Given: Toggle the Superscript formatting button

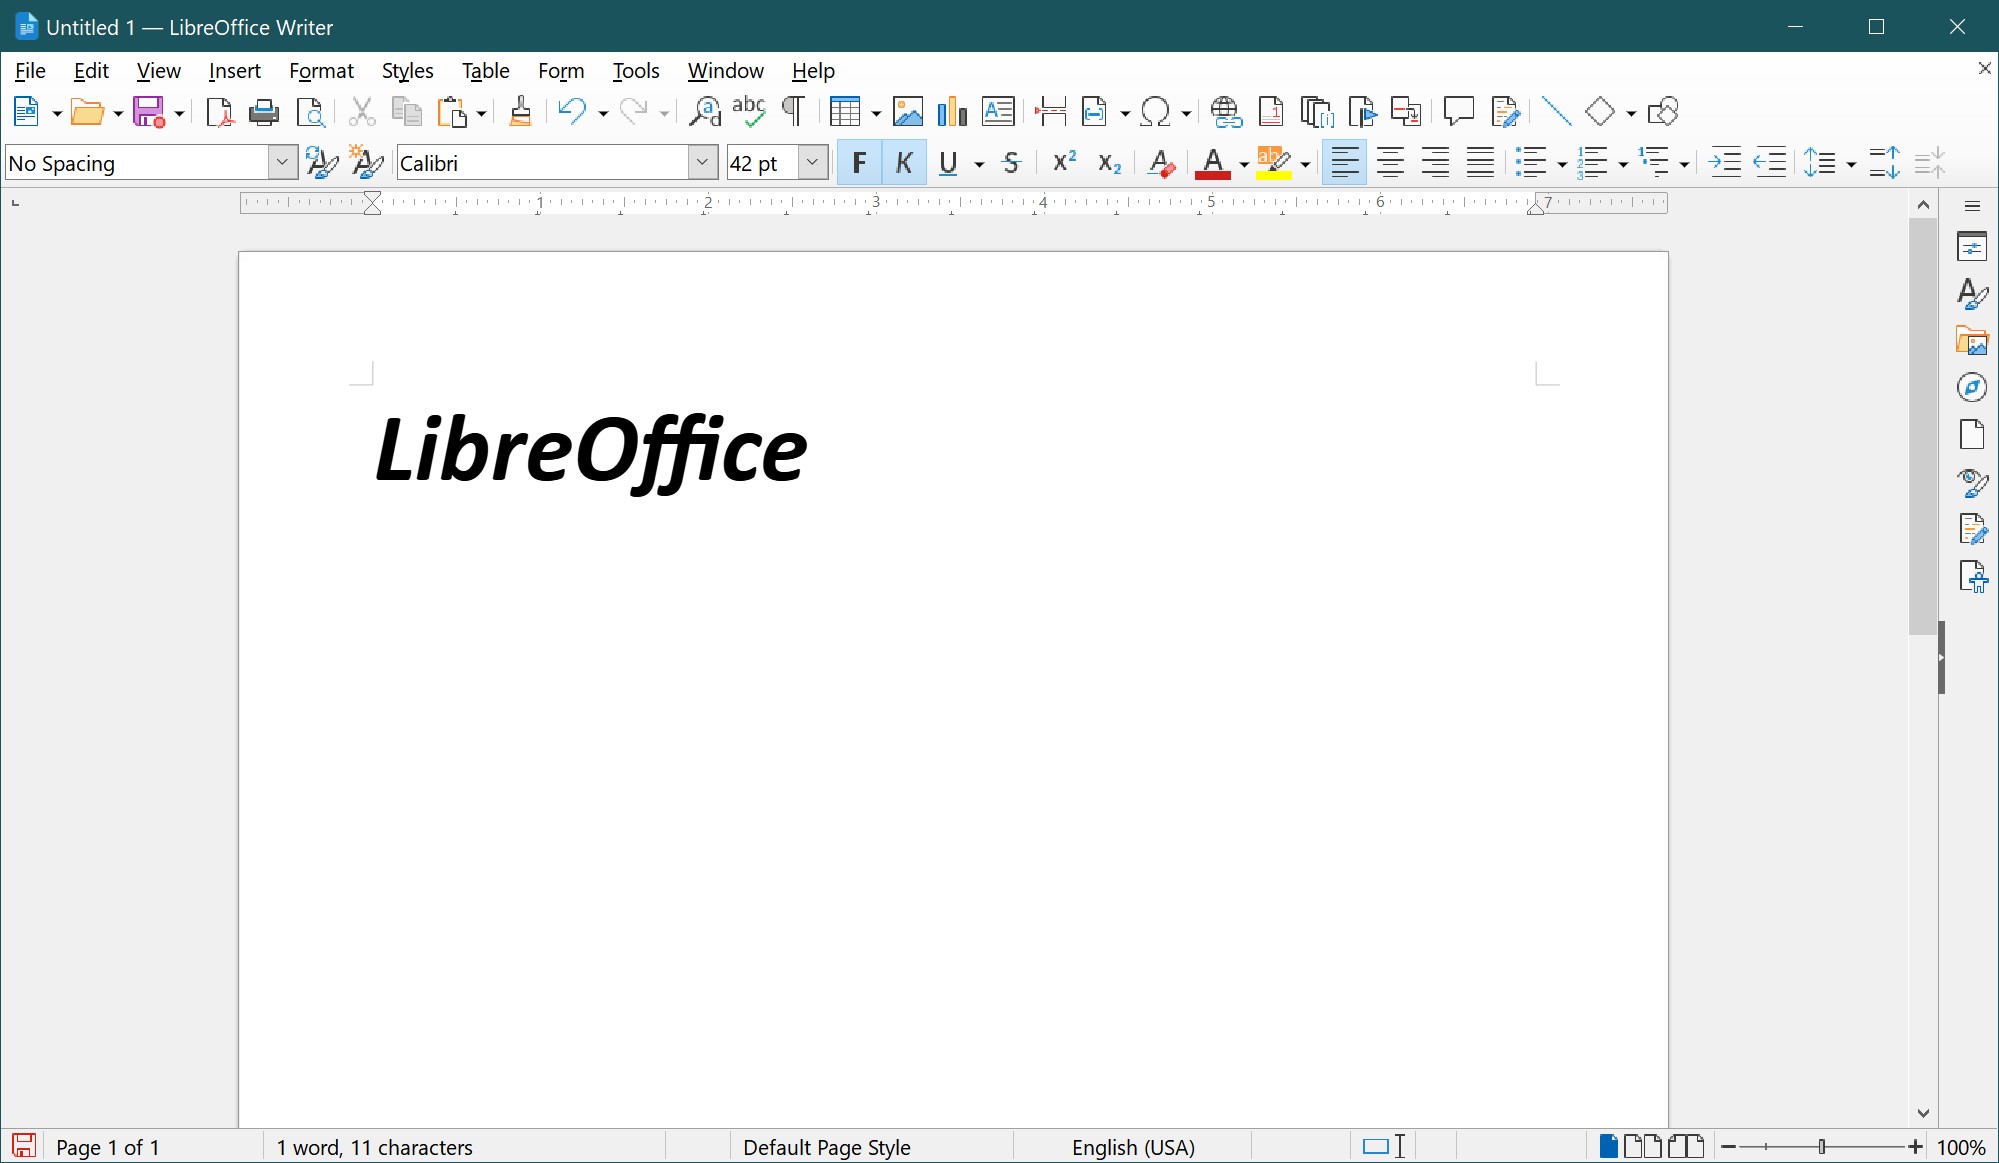Looking at the screenshot, I should coord(1065,163).
